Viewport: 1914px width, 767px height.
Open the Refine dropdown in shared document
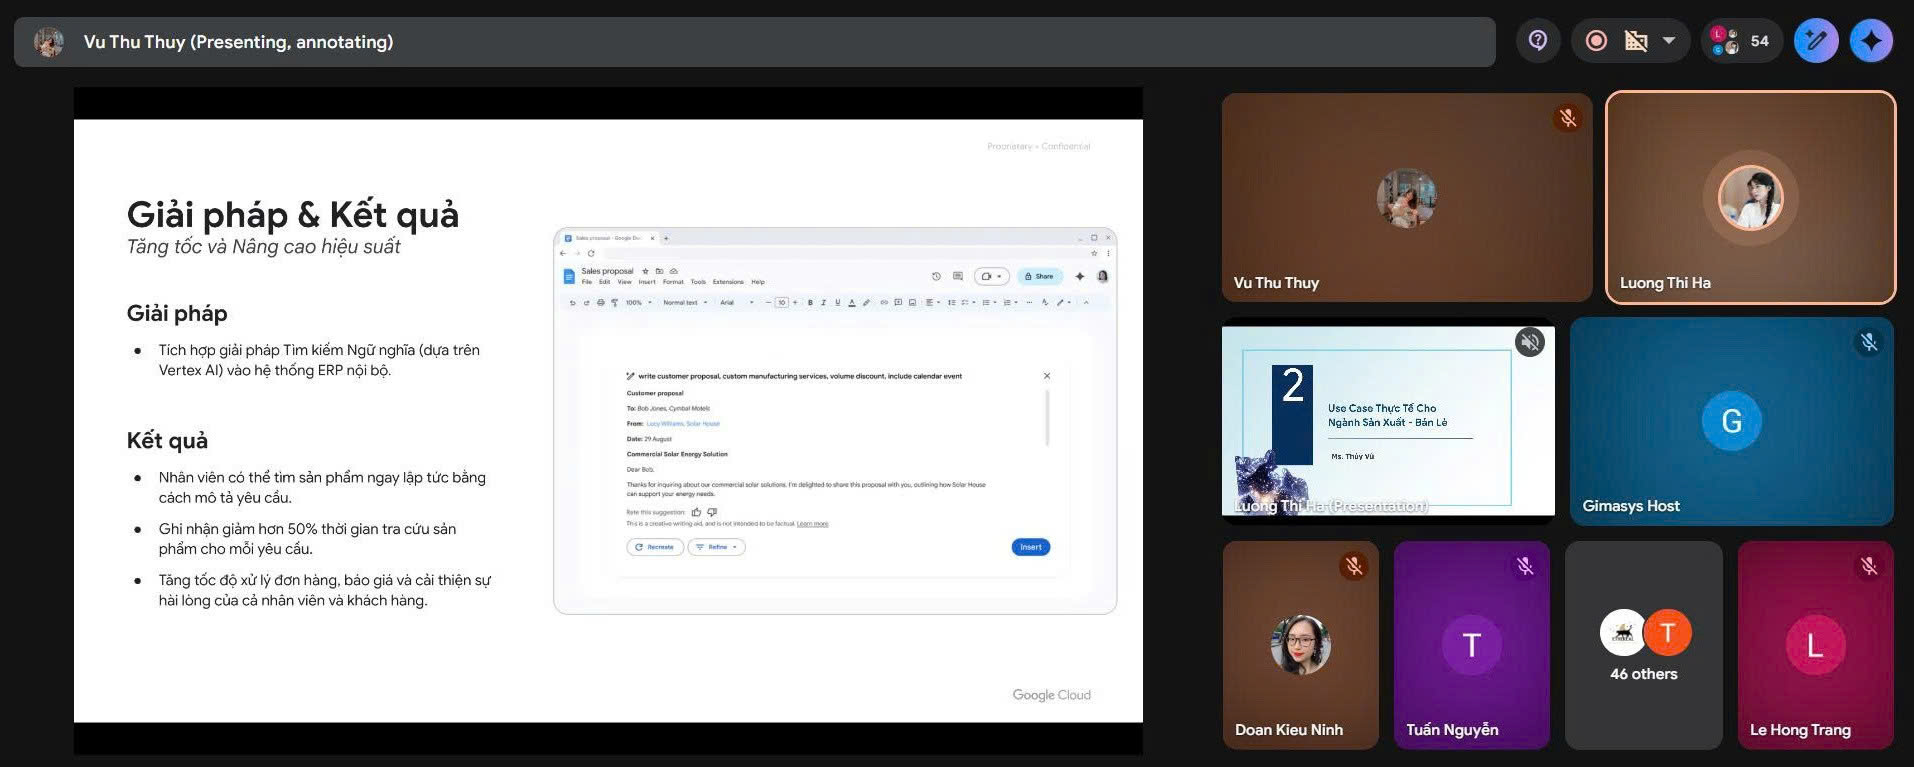716,547
